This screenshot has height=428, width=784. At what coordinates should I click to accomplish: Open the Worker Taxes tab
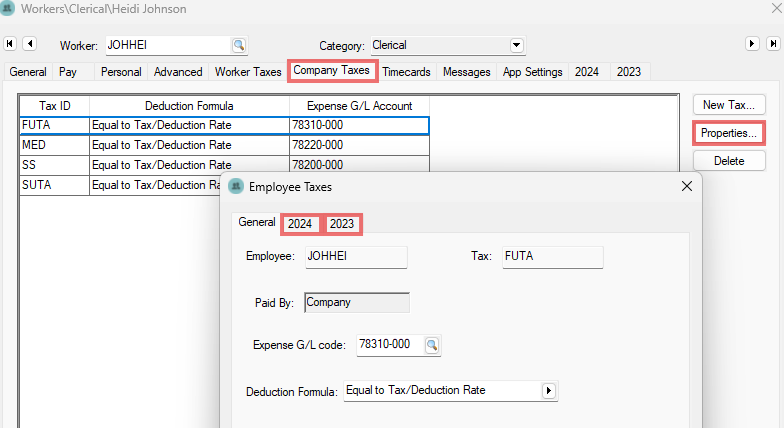pos(248,72)
